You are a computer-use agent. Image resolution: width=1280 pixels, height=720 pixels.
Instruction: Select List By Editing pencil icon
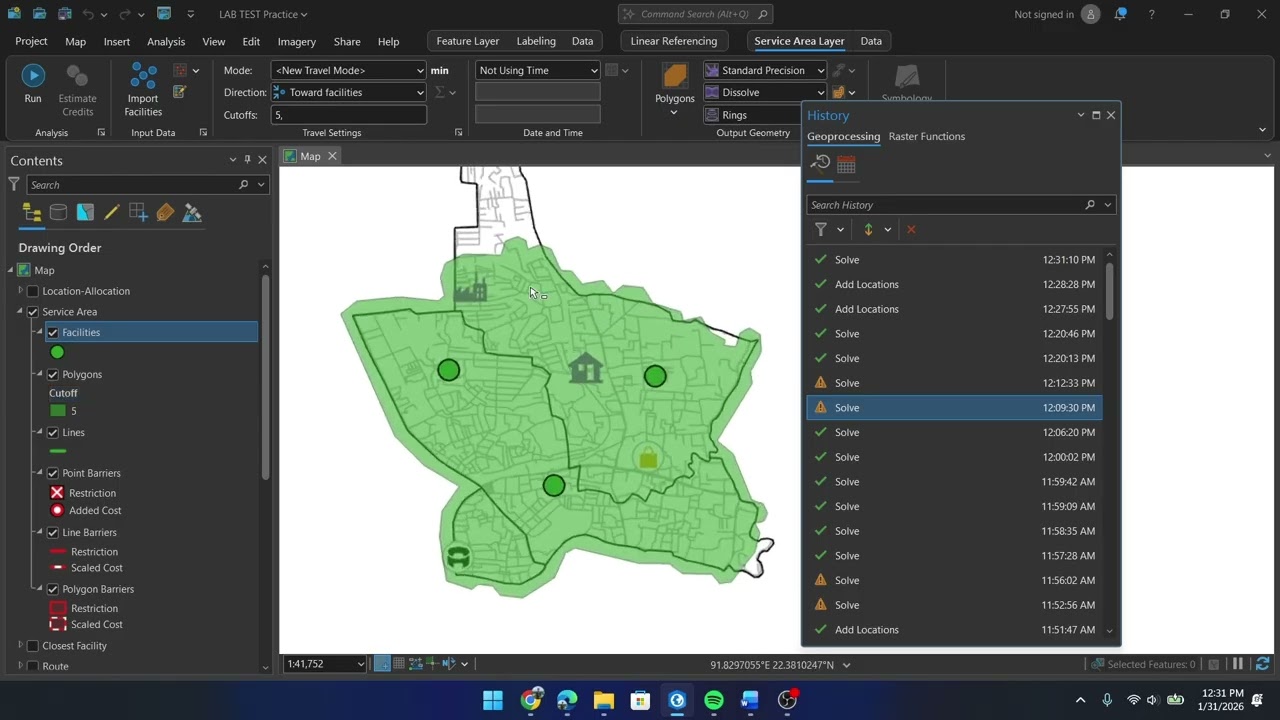coord(112,212)
